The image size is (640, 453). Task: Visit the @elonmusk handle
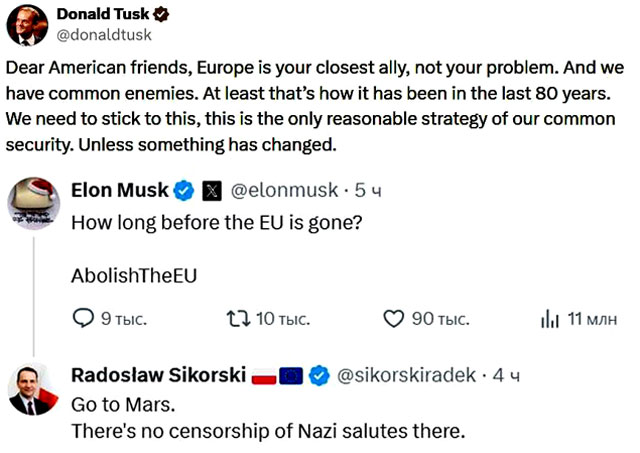click(285, 189)
